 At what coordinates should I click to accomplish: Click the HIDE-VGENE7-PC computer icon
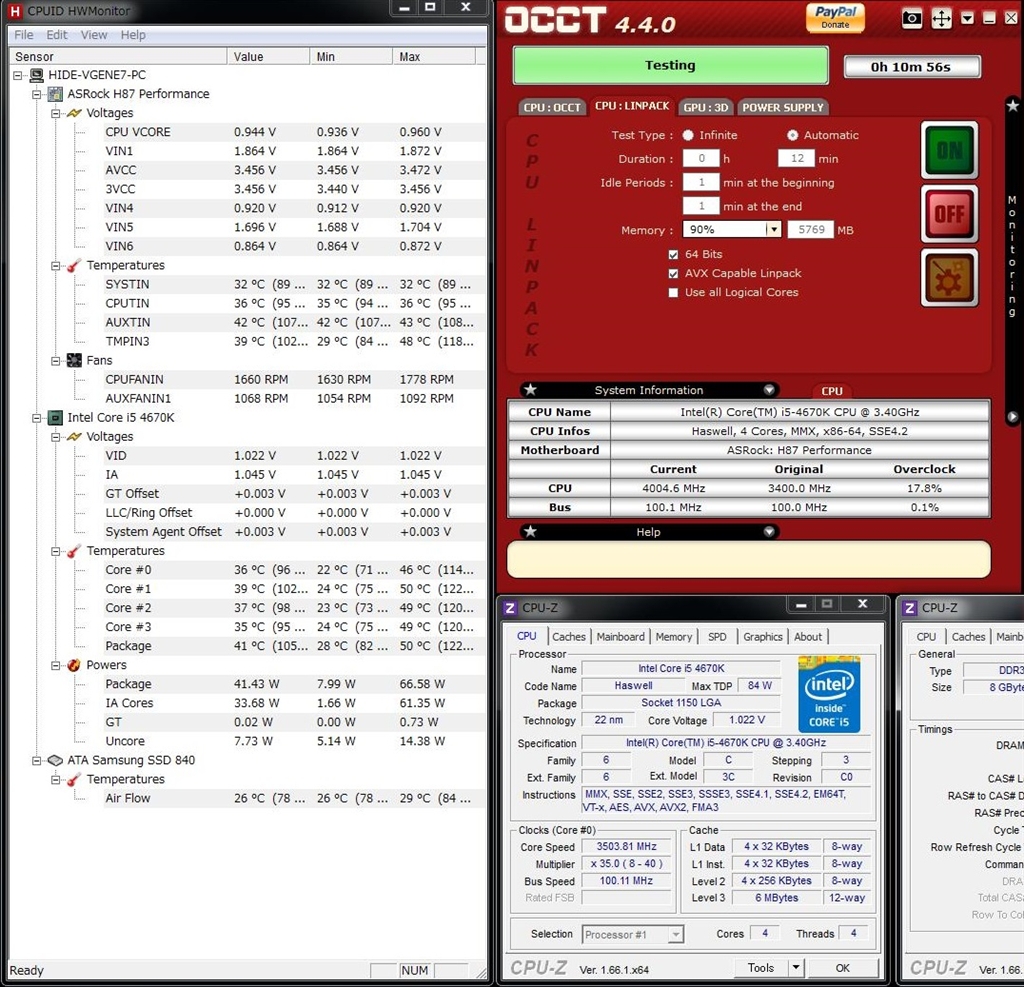click(x=37, y=75)
